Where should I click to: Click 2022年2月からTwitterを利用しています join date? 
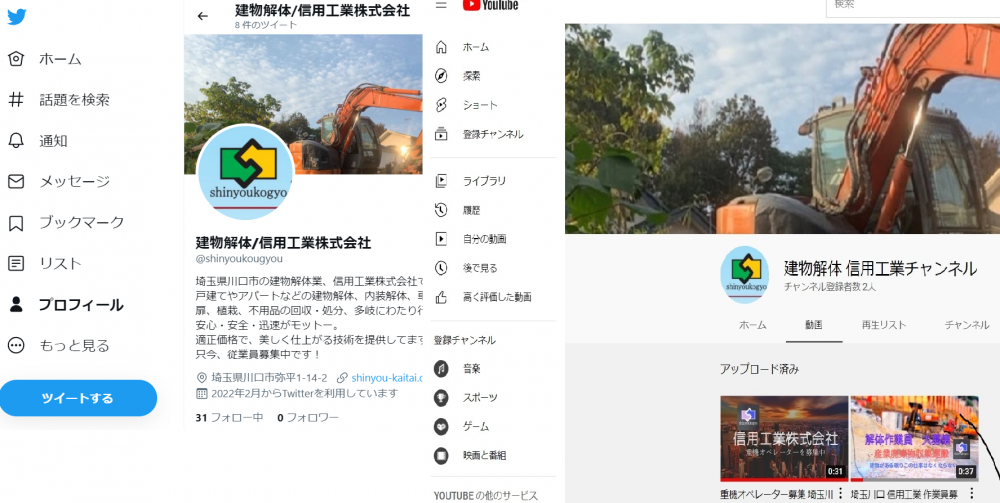pyautogui.click(x=305, y=394)
